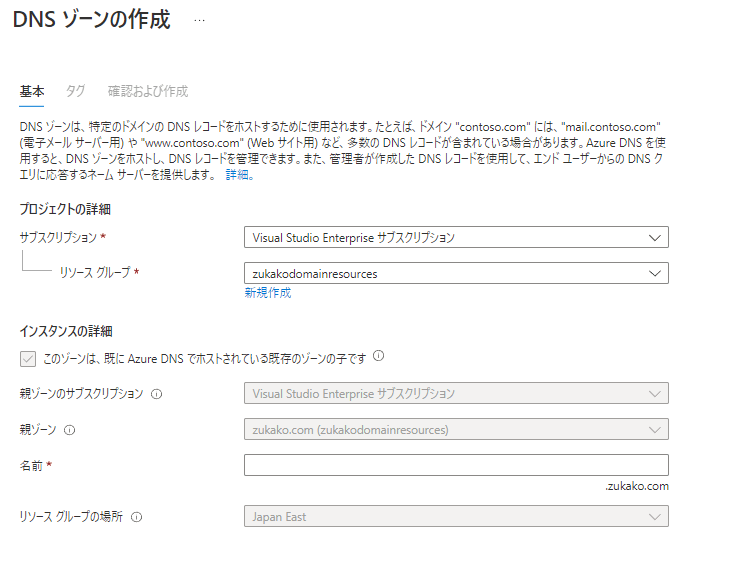Screen dimensions: 756x562
Task: Follow the 詳細 link in the description
Action: coord(239,174)
